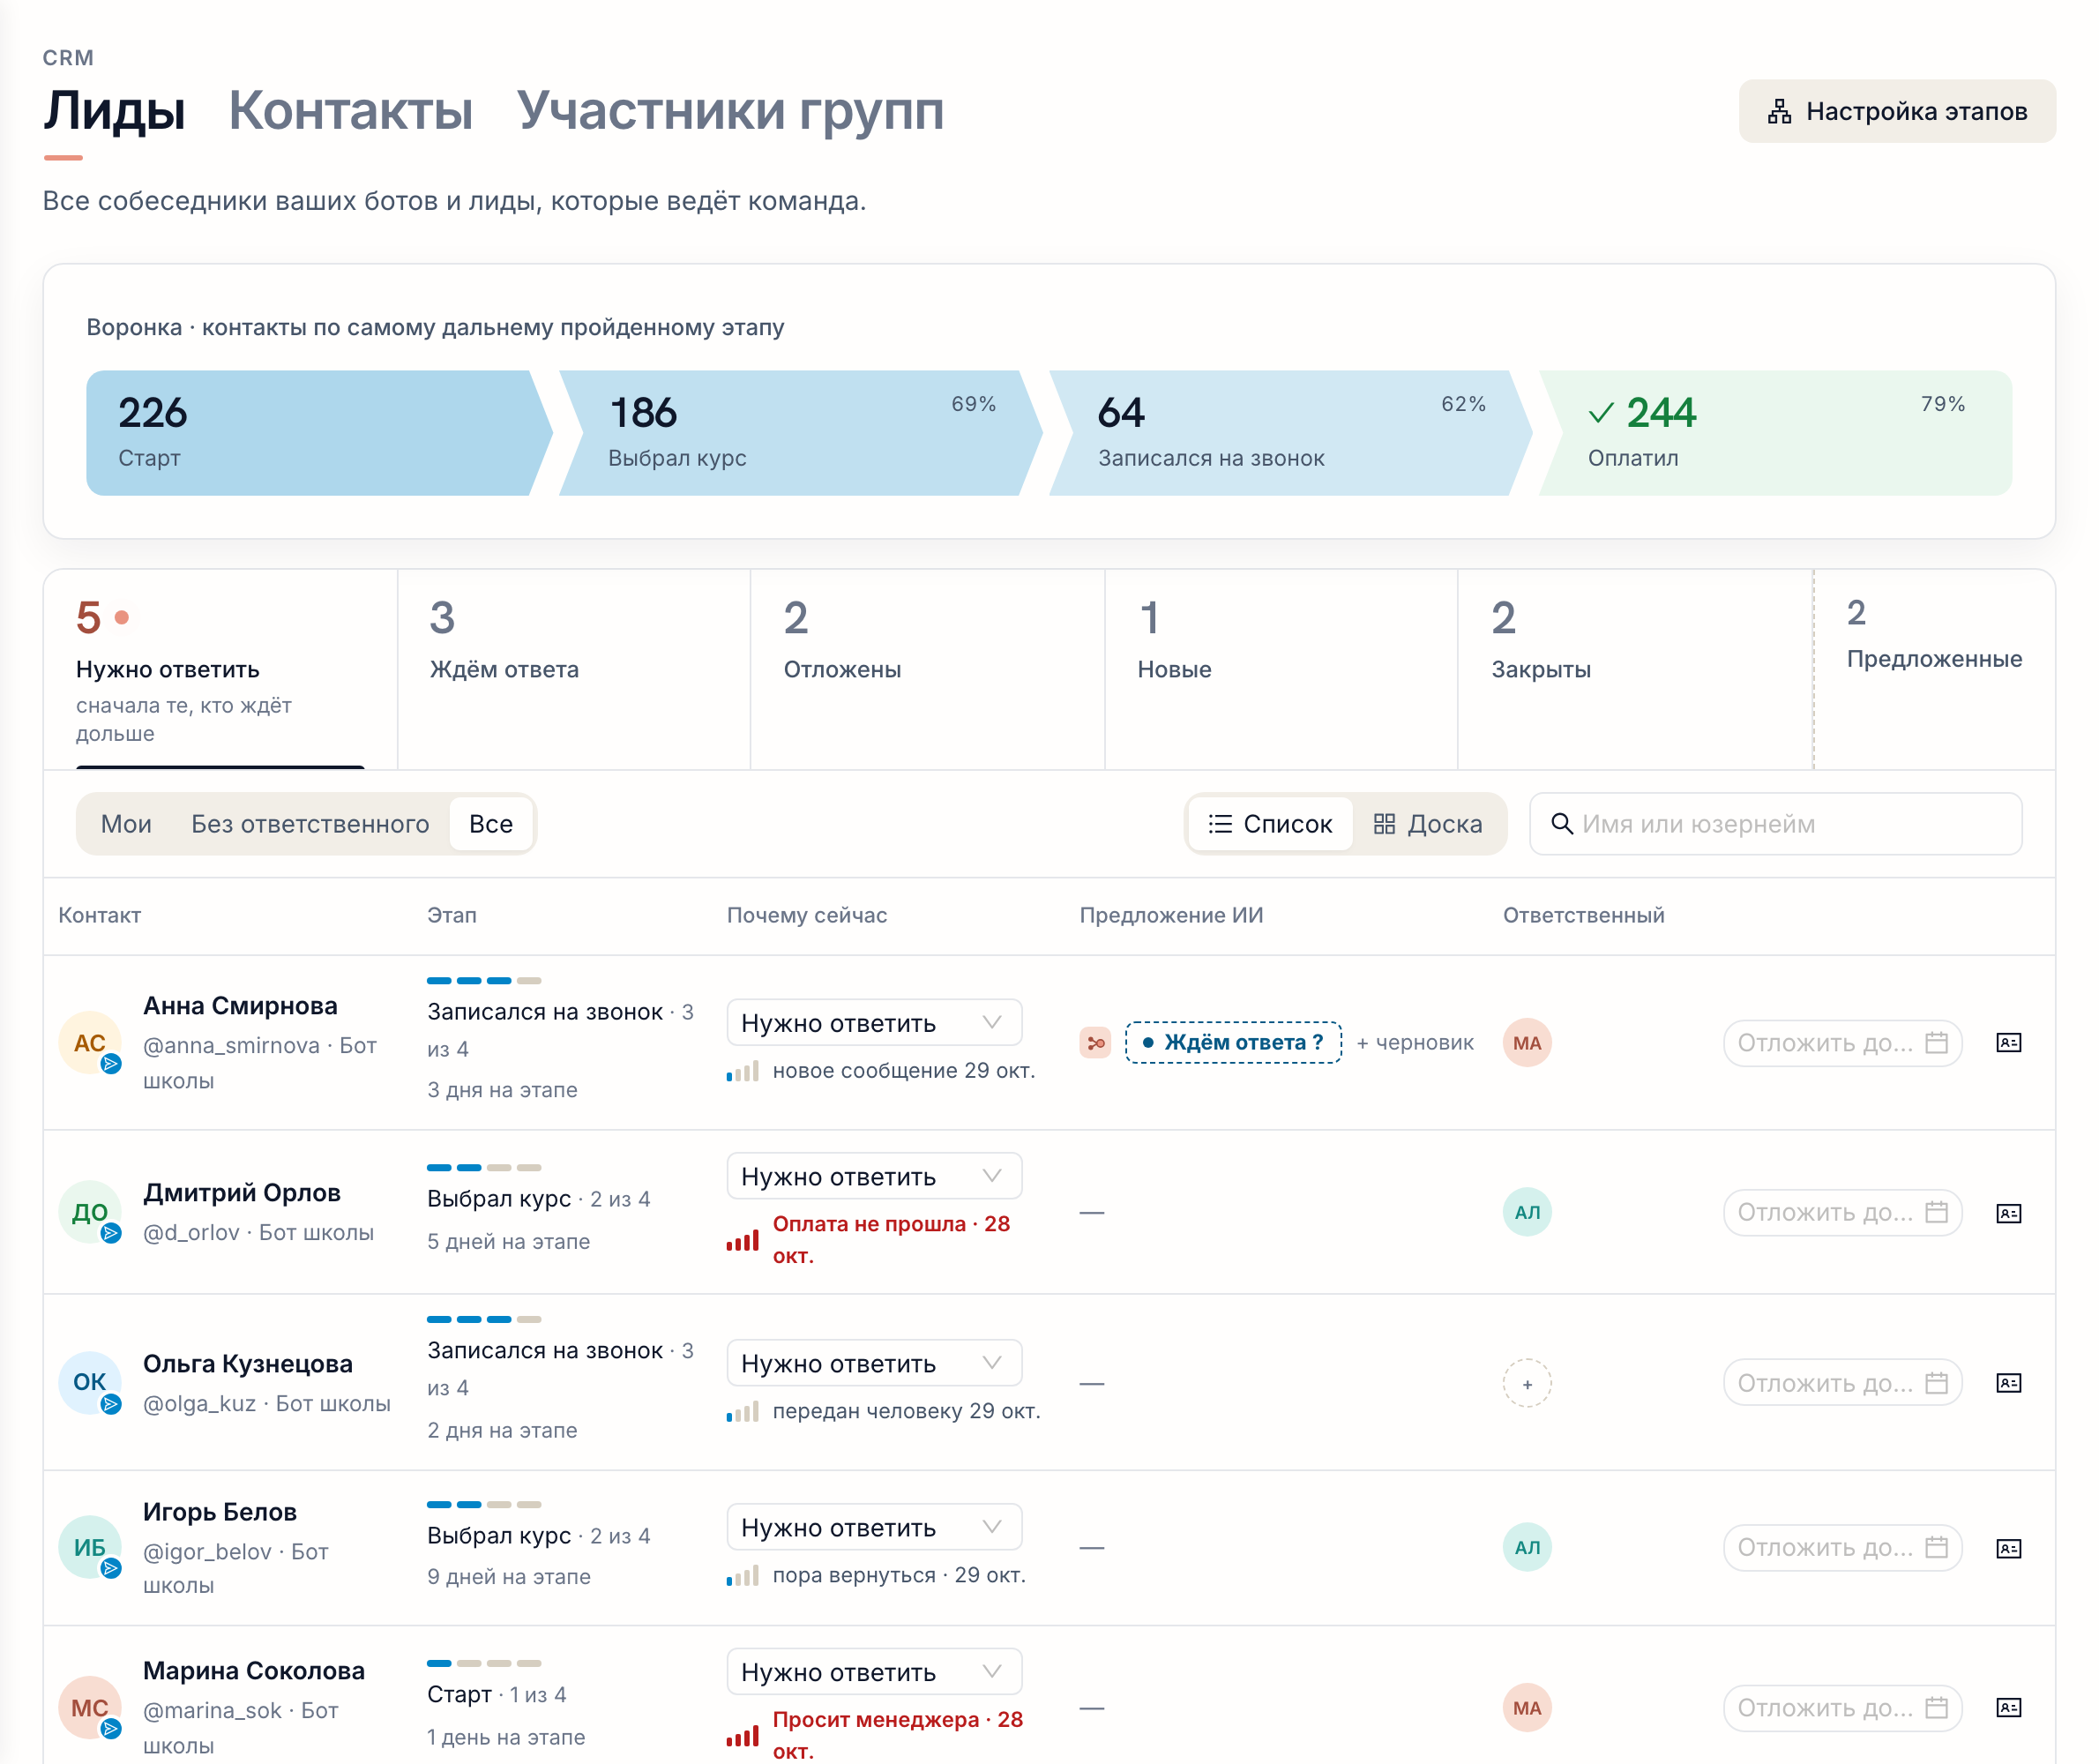
Task: Click the ОК avatar of Ольга Кузнецова
Action: (90, 1382)
